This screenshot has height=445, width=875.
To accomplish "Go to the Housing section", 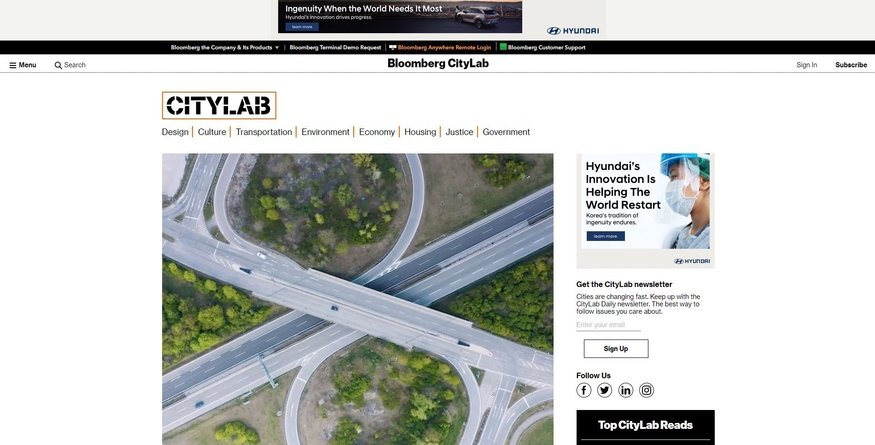I will (420, 132).
